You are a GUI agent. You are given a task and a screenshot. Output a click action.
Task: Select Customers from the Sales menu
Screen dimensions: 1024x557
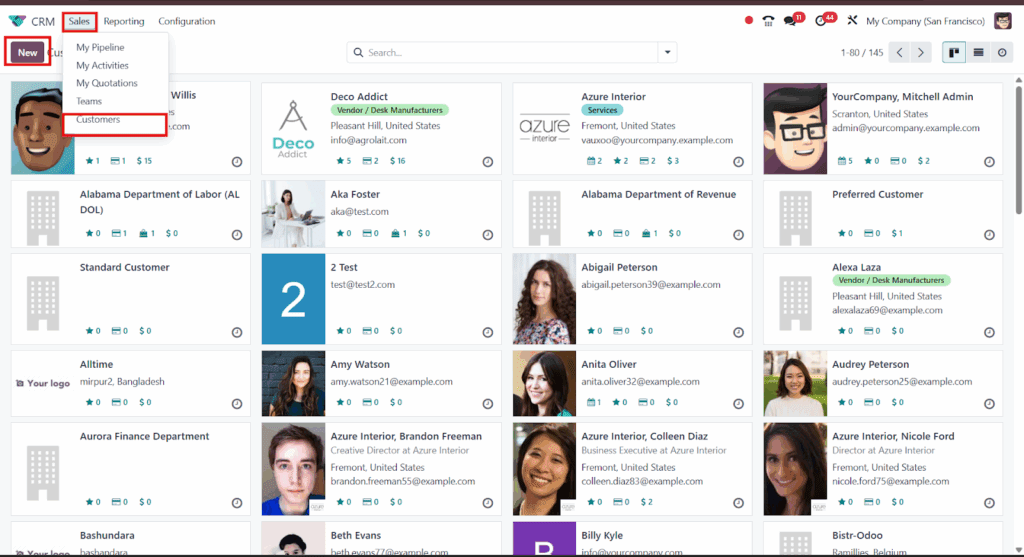98,120
